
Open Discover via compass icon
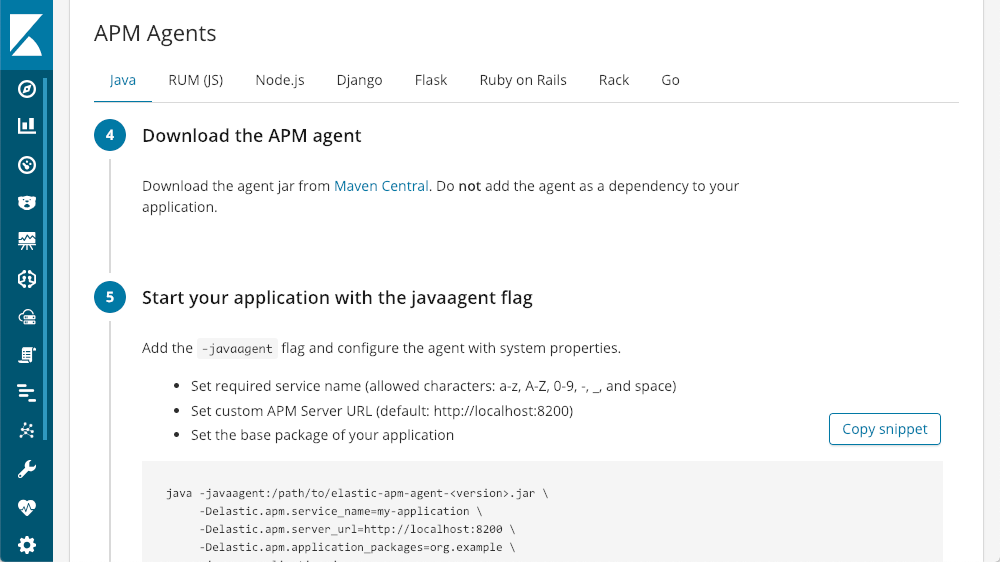(x=26, y=89)
